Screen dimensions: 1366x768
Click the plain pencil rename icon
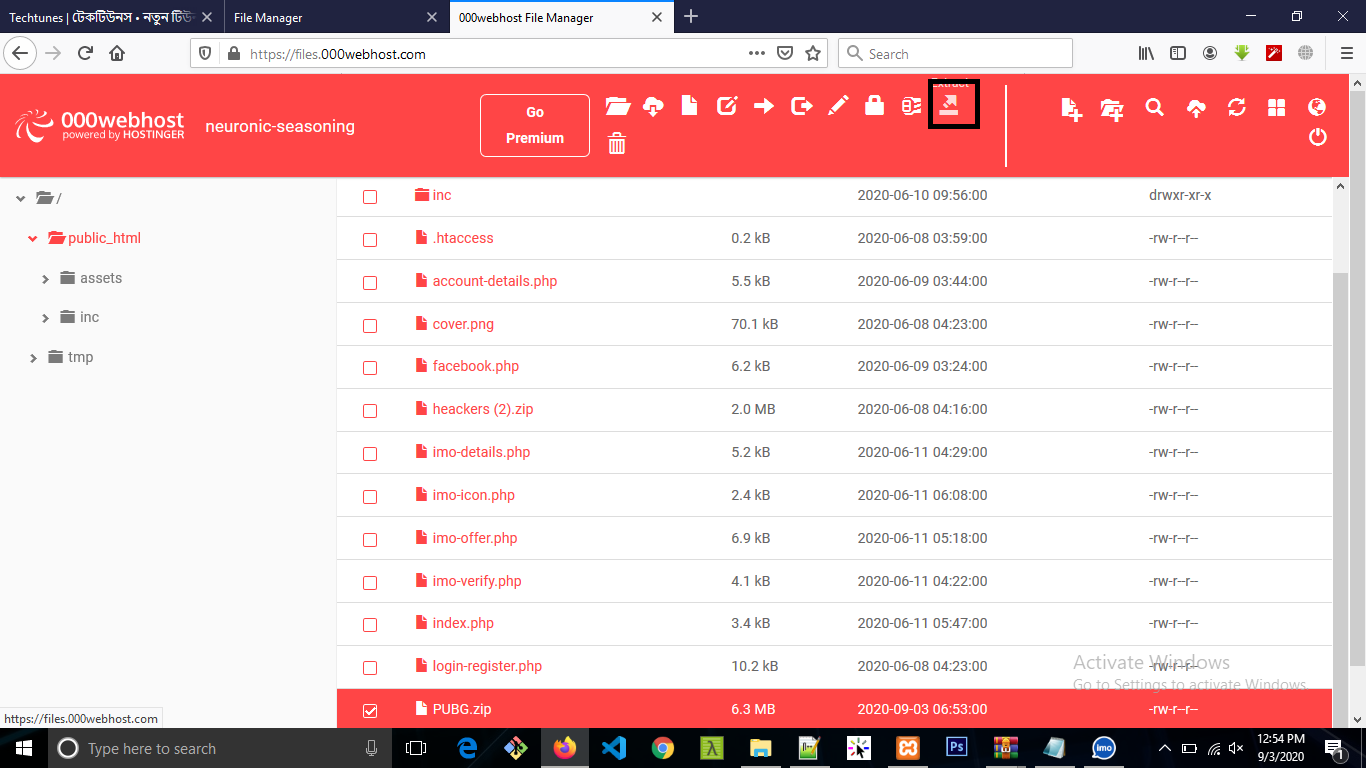[x=838, y=105]
